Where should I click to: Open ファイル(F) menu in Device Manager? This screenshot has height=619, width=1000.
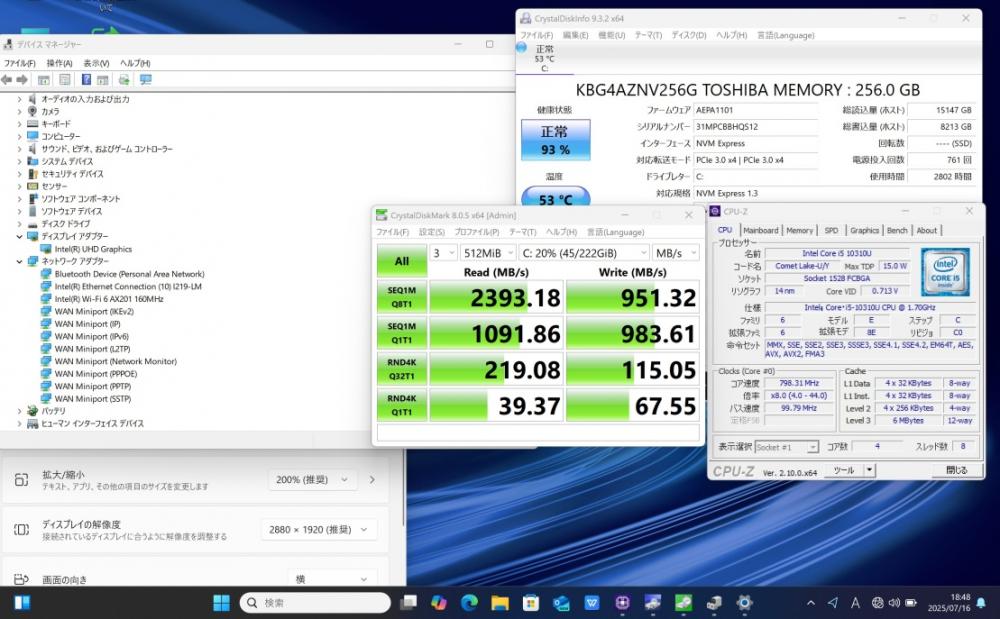[x=20, y=63]
